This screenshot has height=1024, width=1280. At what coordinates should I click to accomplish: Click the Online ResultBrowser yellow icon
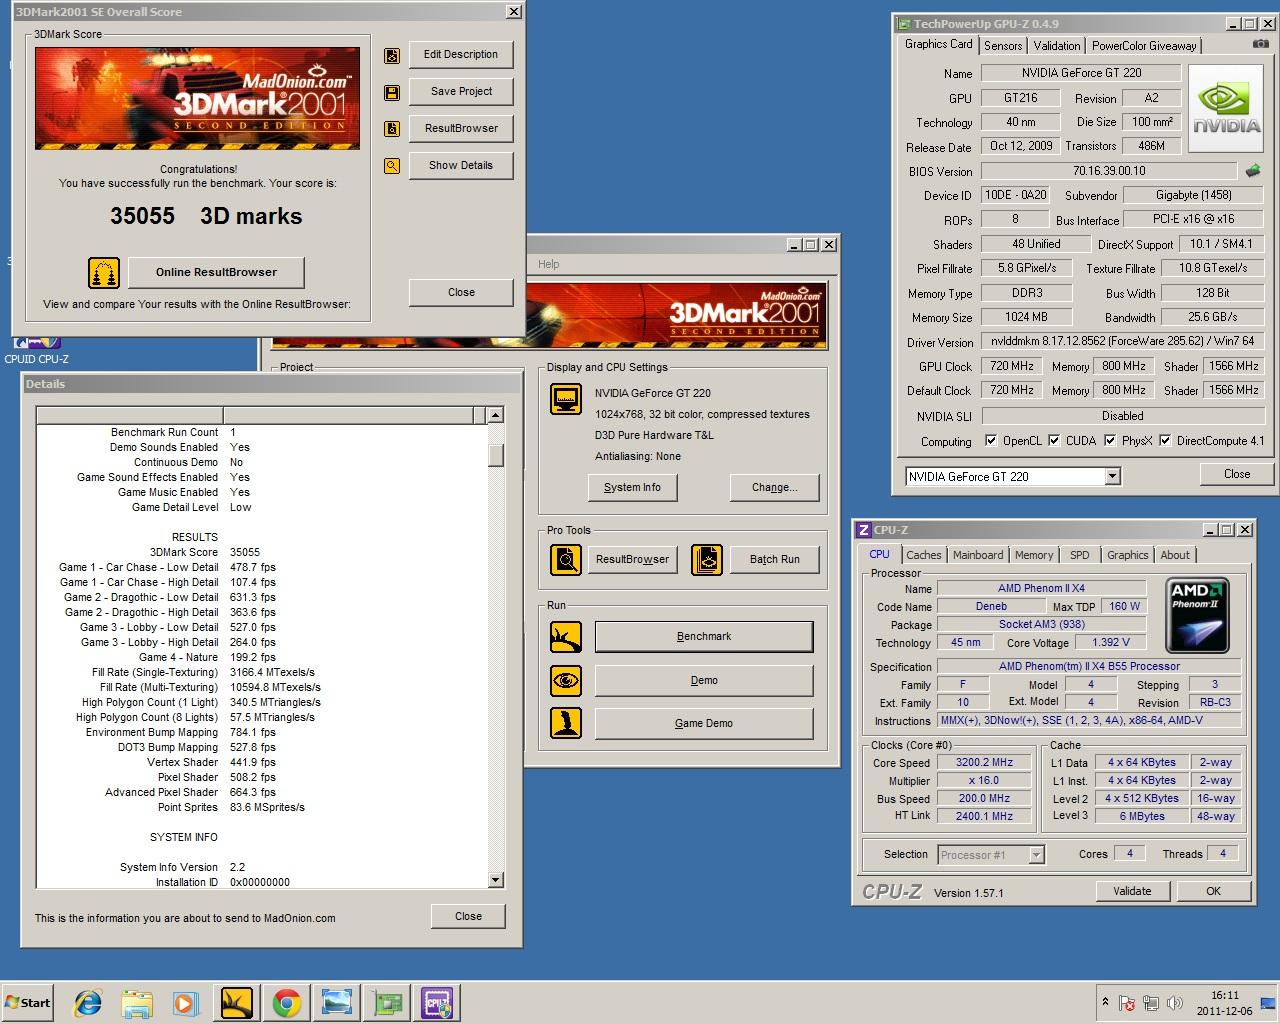[x=104, y=272]
